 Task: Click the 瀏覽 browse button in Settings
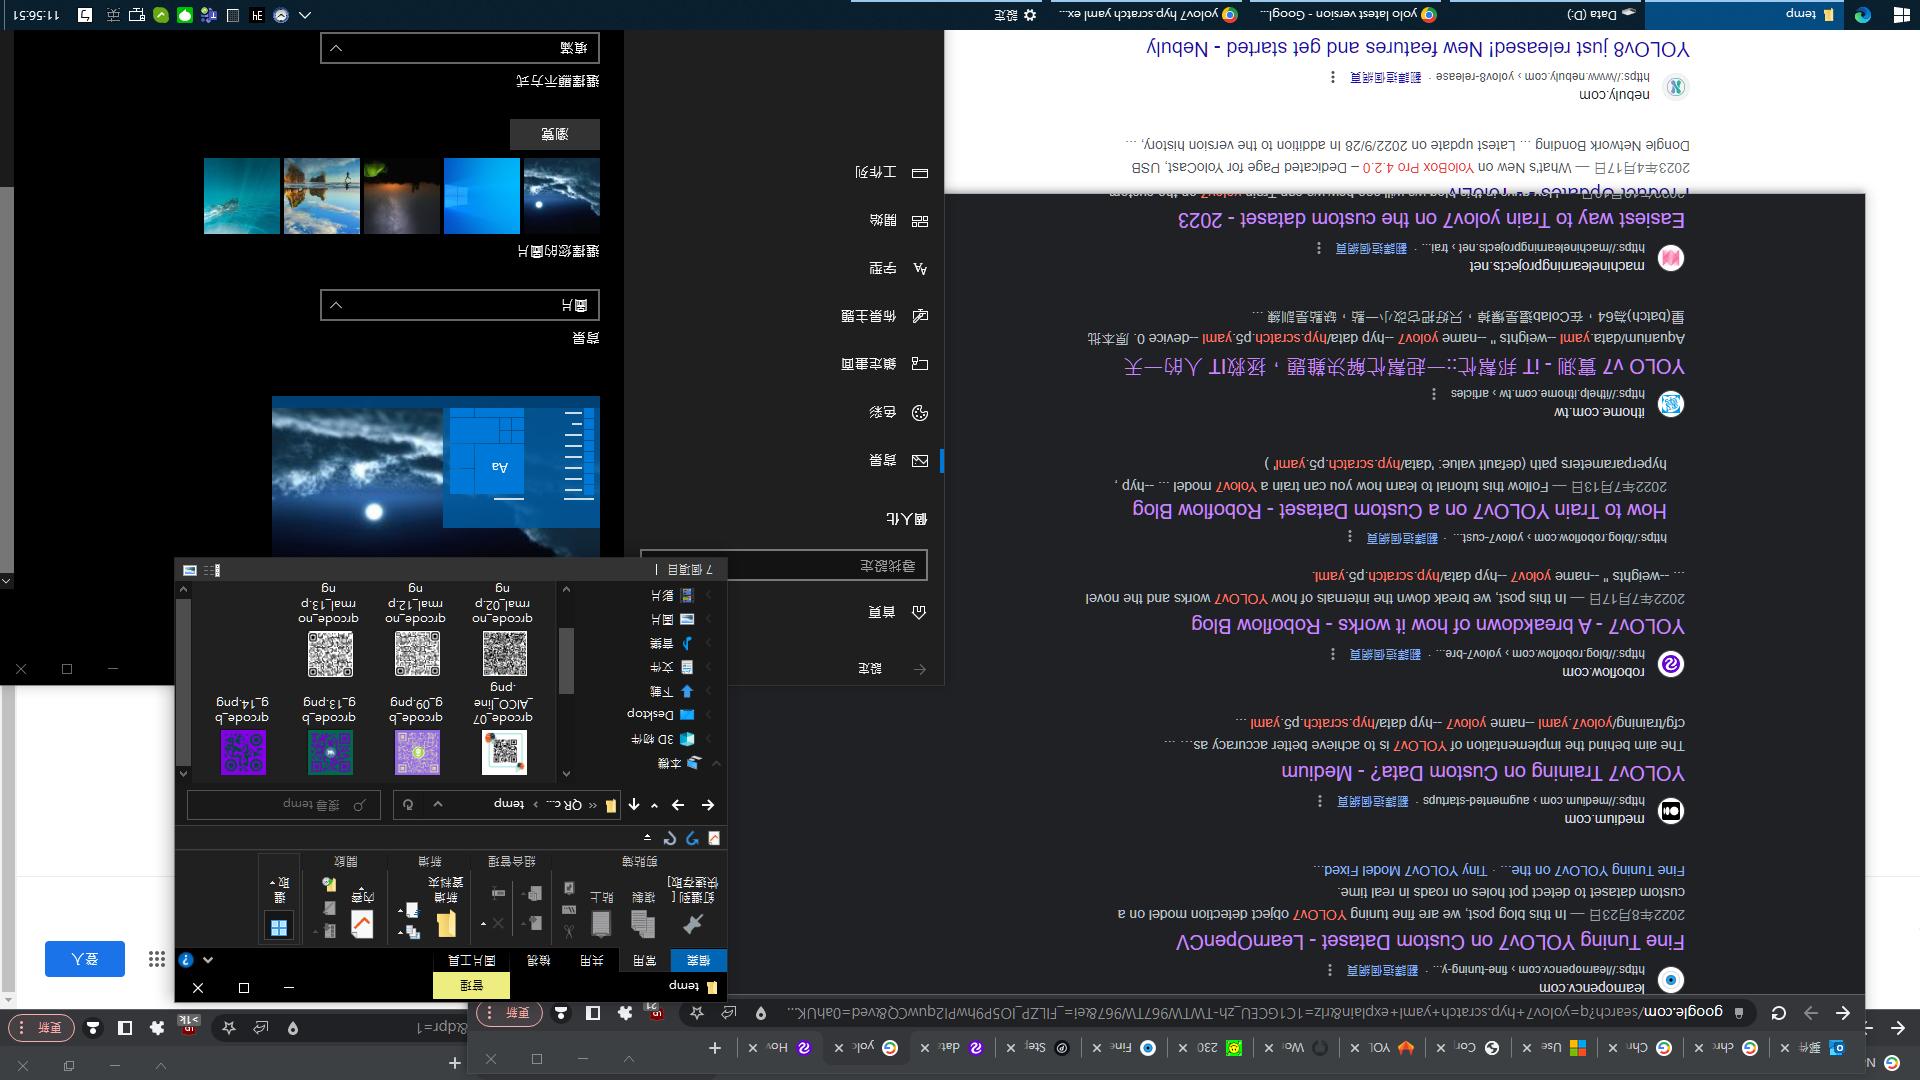pyautogui.click(x=555, y=134)
